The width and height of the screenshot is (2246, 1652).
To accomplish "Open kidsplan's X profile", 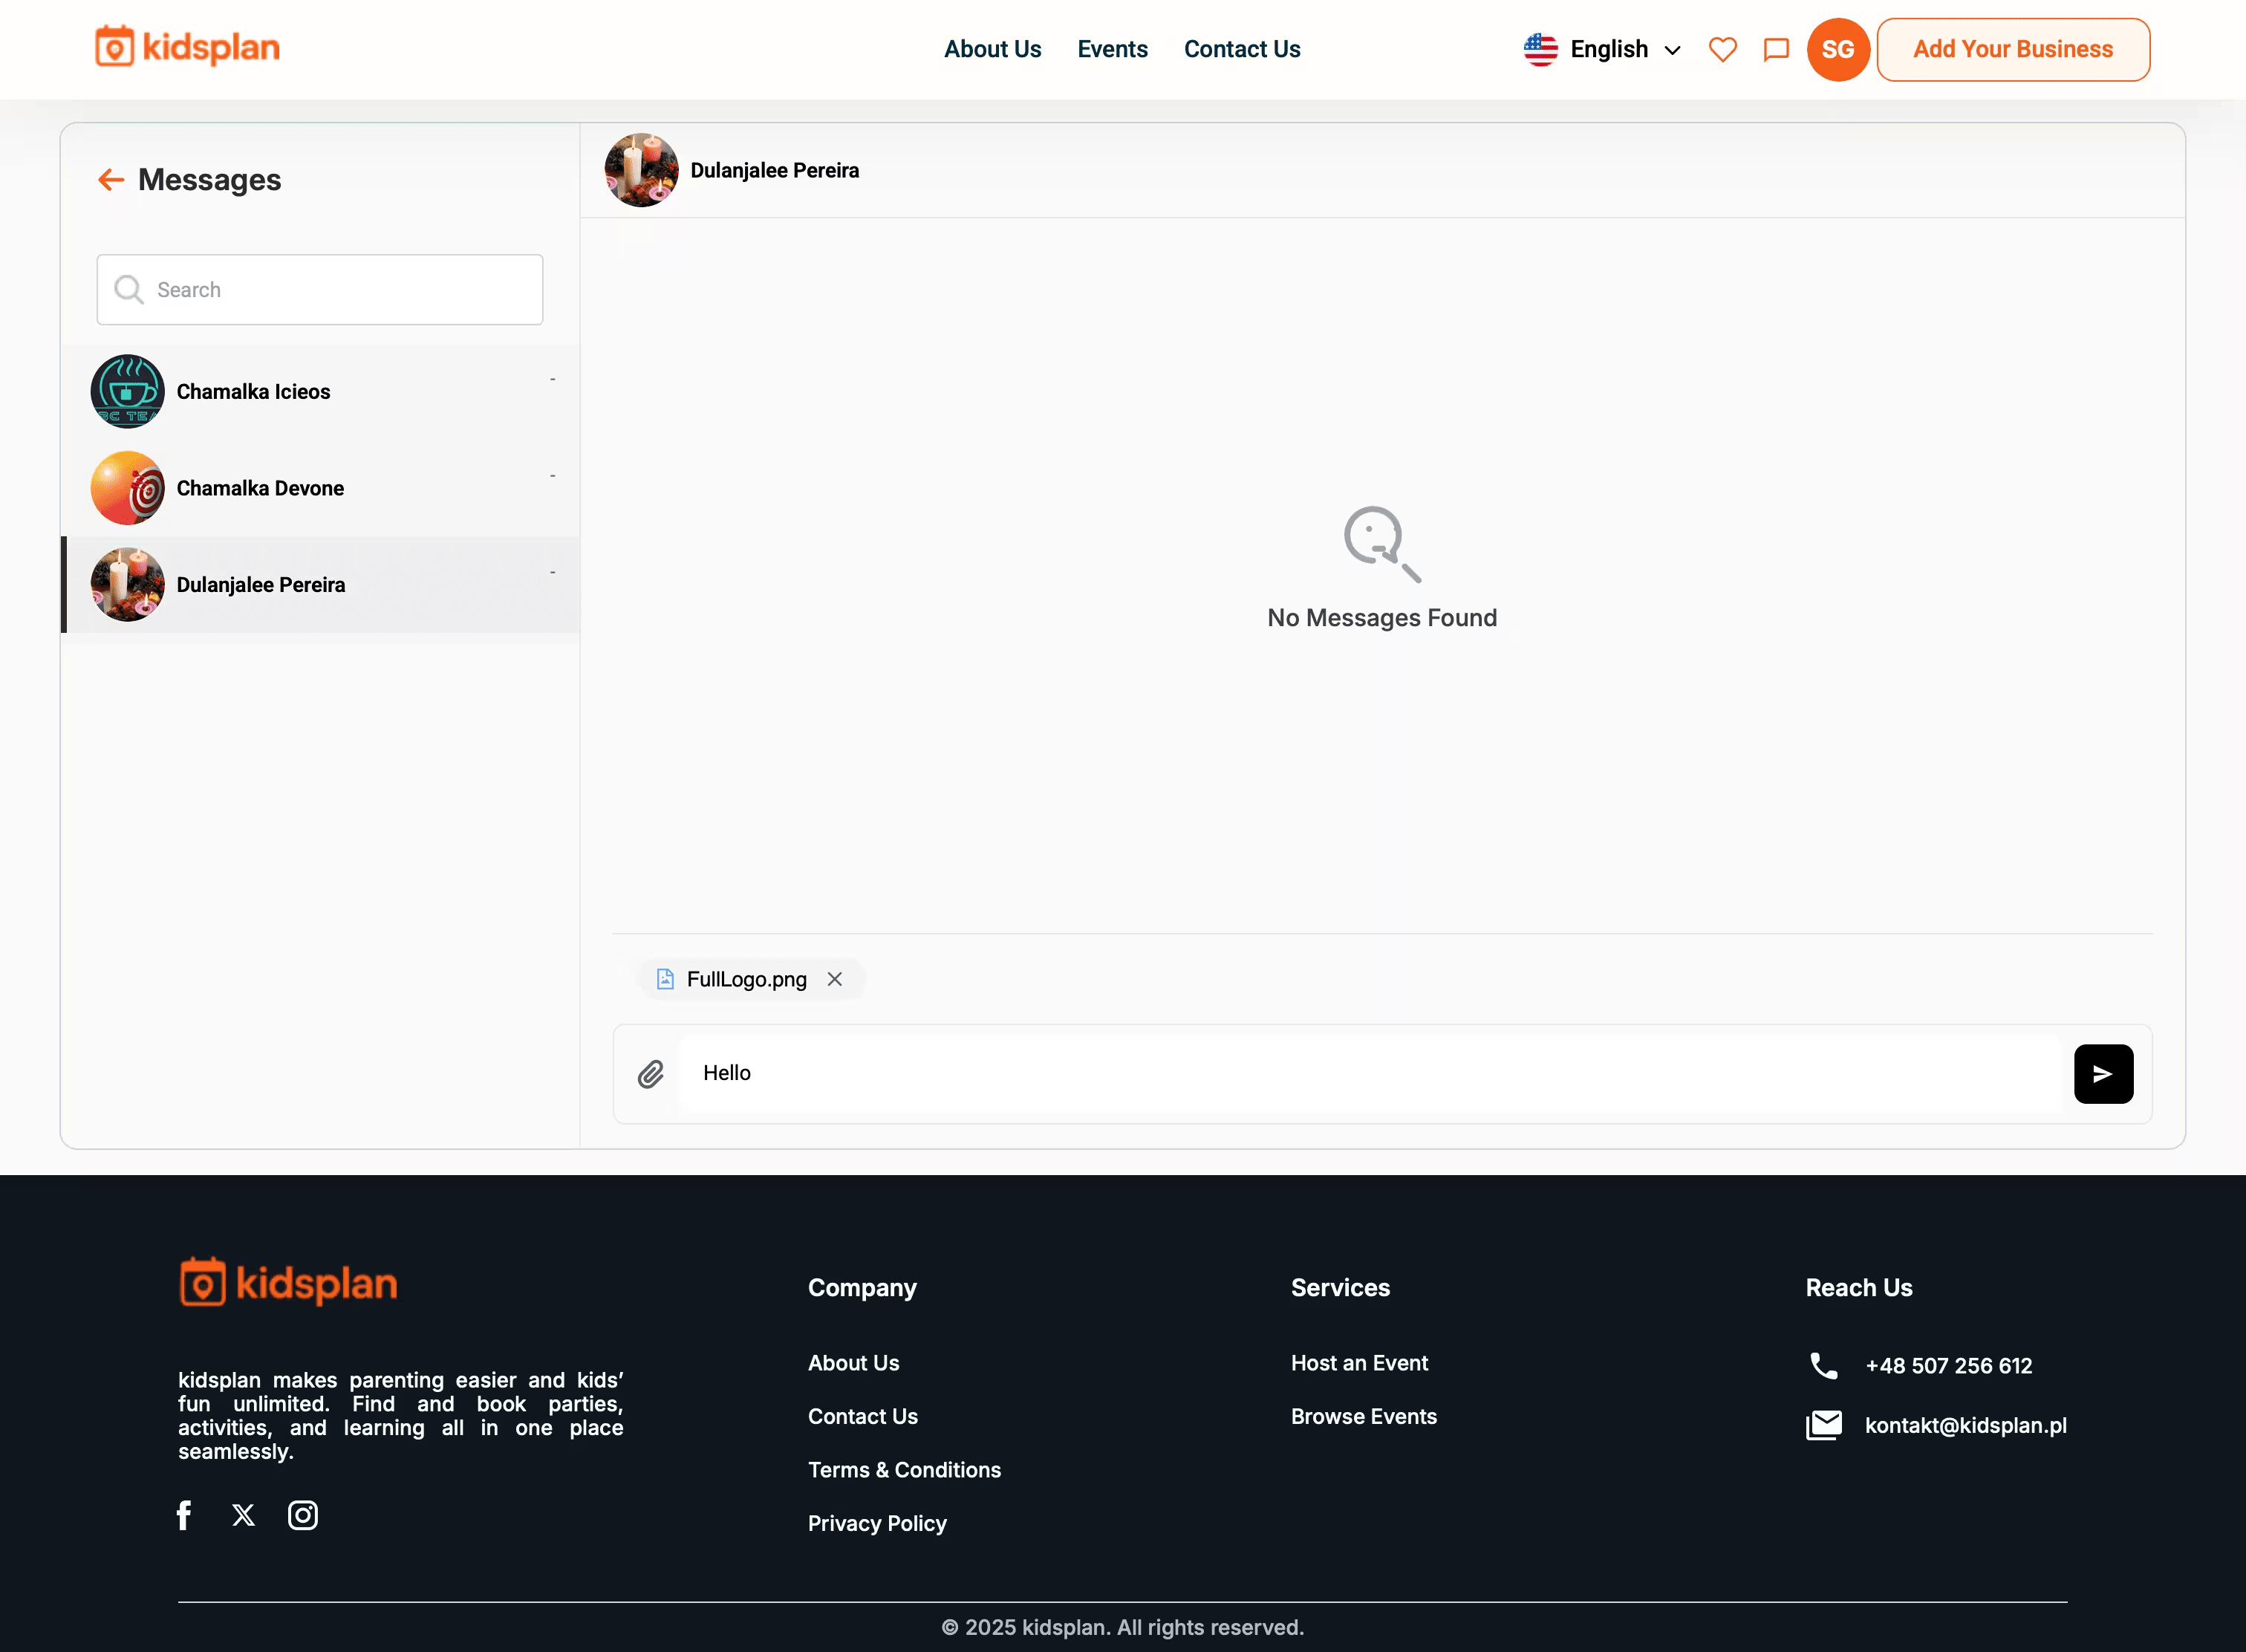I will [243, 1514].
